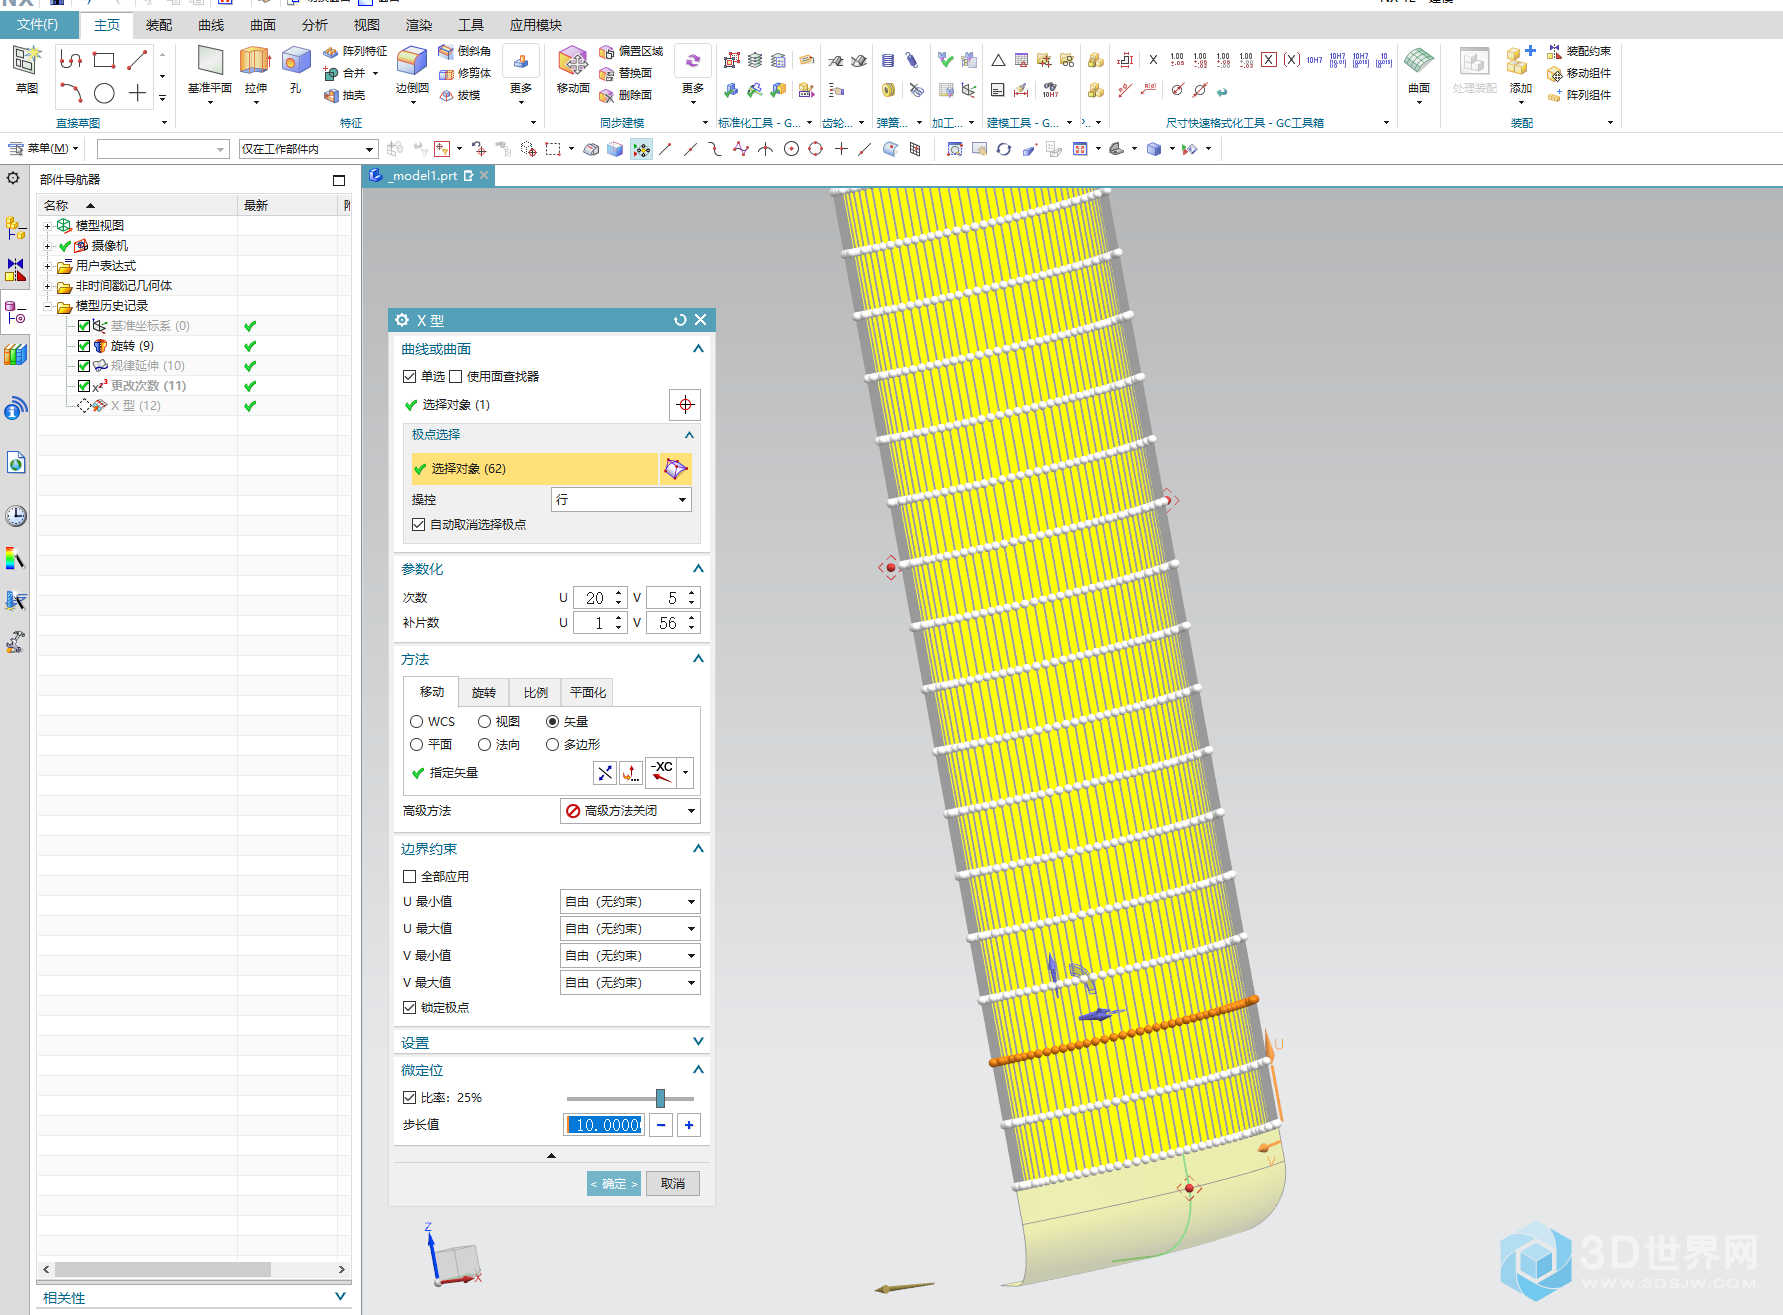Click the reverse vector direction icon

tap(605, 773)
